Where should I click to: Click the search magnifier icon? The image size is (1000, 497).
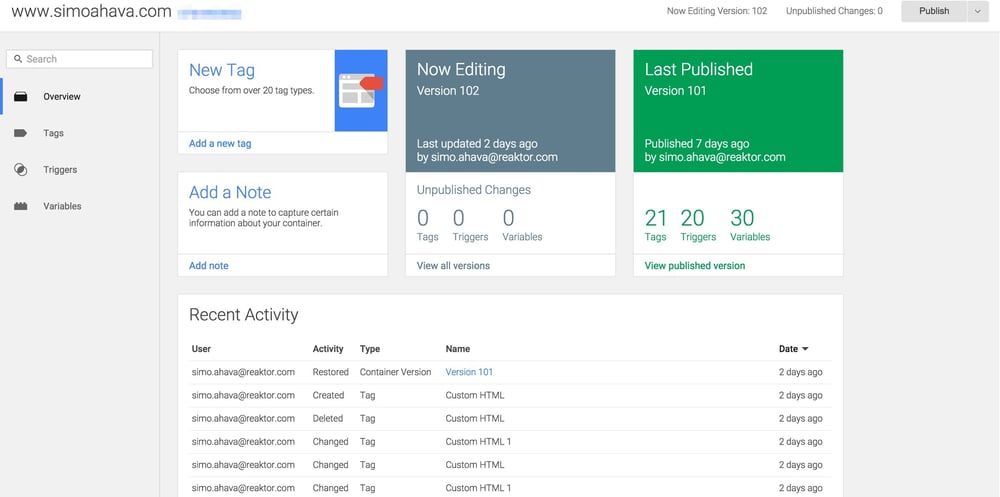click(17, 59)
